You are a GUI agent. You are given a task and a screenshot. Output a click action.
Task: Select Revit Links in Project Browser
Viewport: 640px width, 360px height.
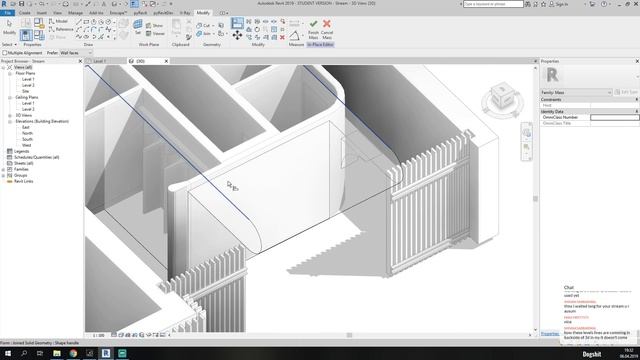(x=23, y=181)
